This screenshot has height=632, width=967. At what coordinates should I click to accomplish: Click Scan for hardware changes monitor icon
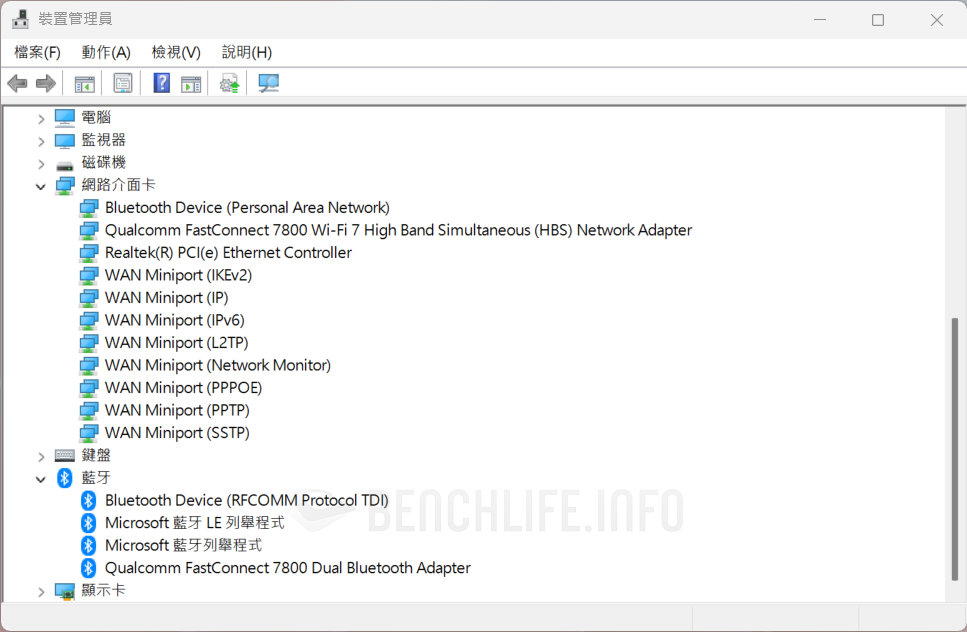click(268, 83)
